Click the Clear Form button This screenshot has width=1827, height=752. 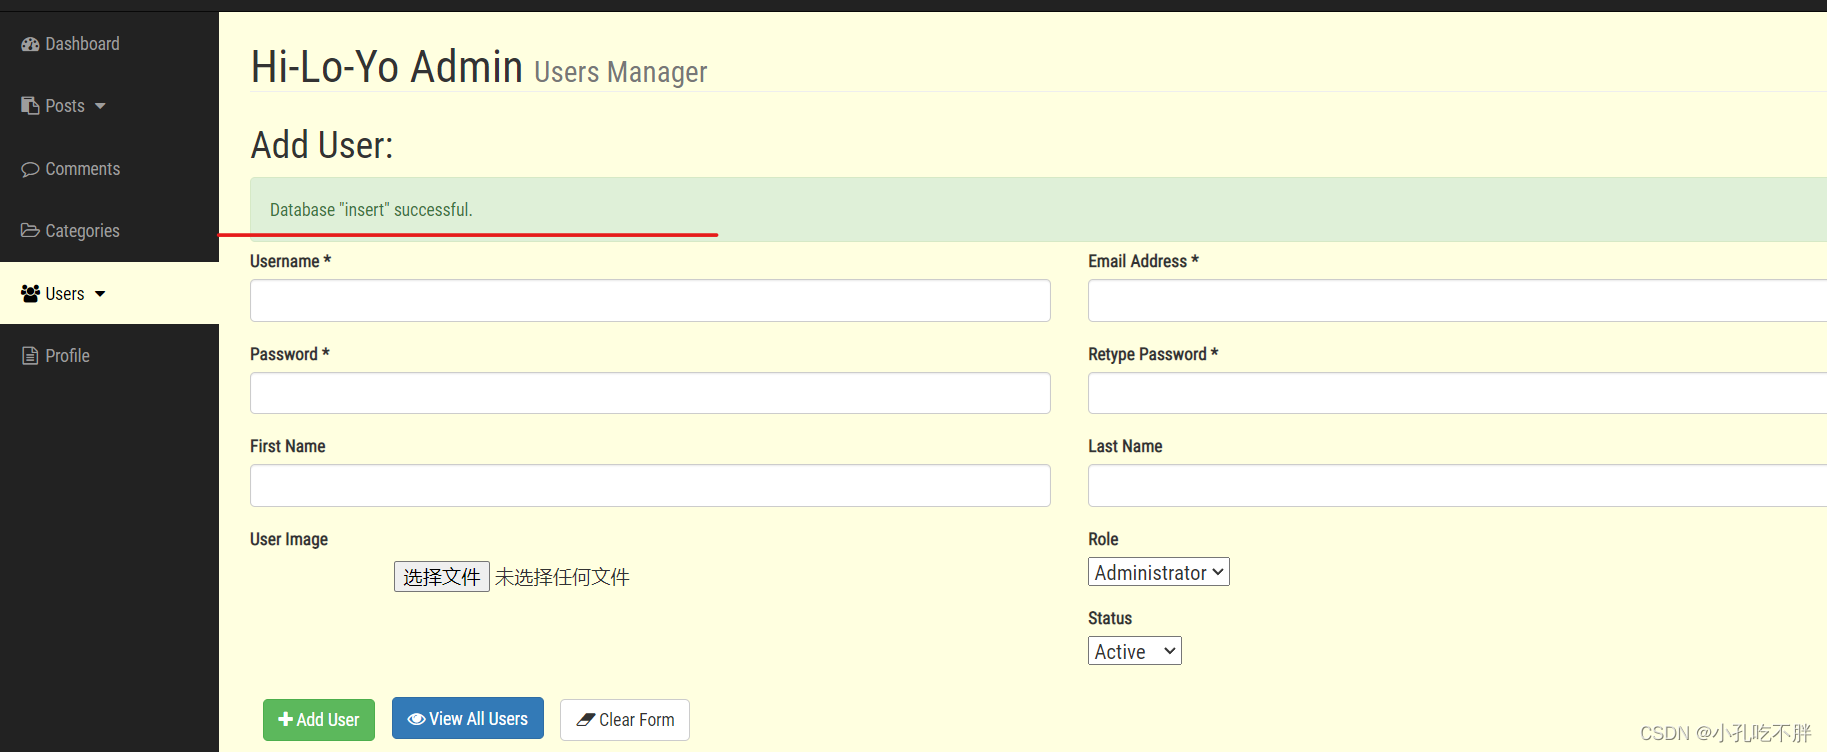coord(625,720)
